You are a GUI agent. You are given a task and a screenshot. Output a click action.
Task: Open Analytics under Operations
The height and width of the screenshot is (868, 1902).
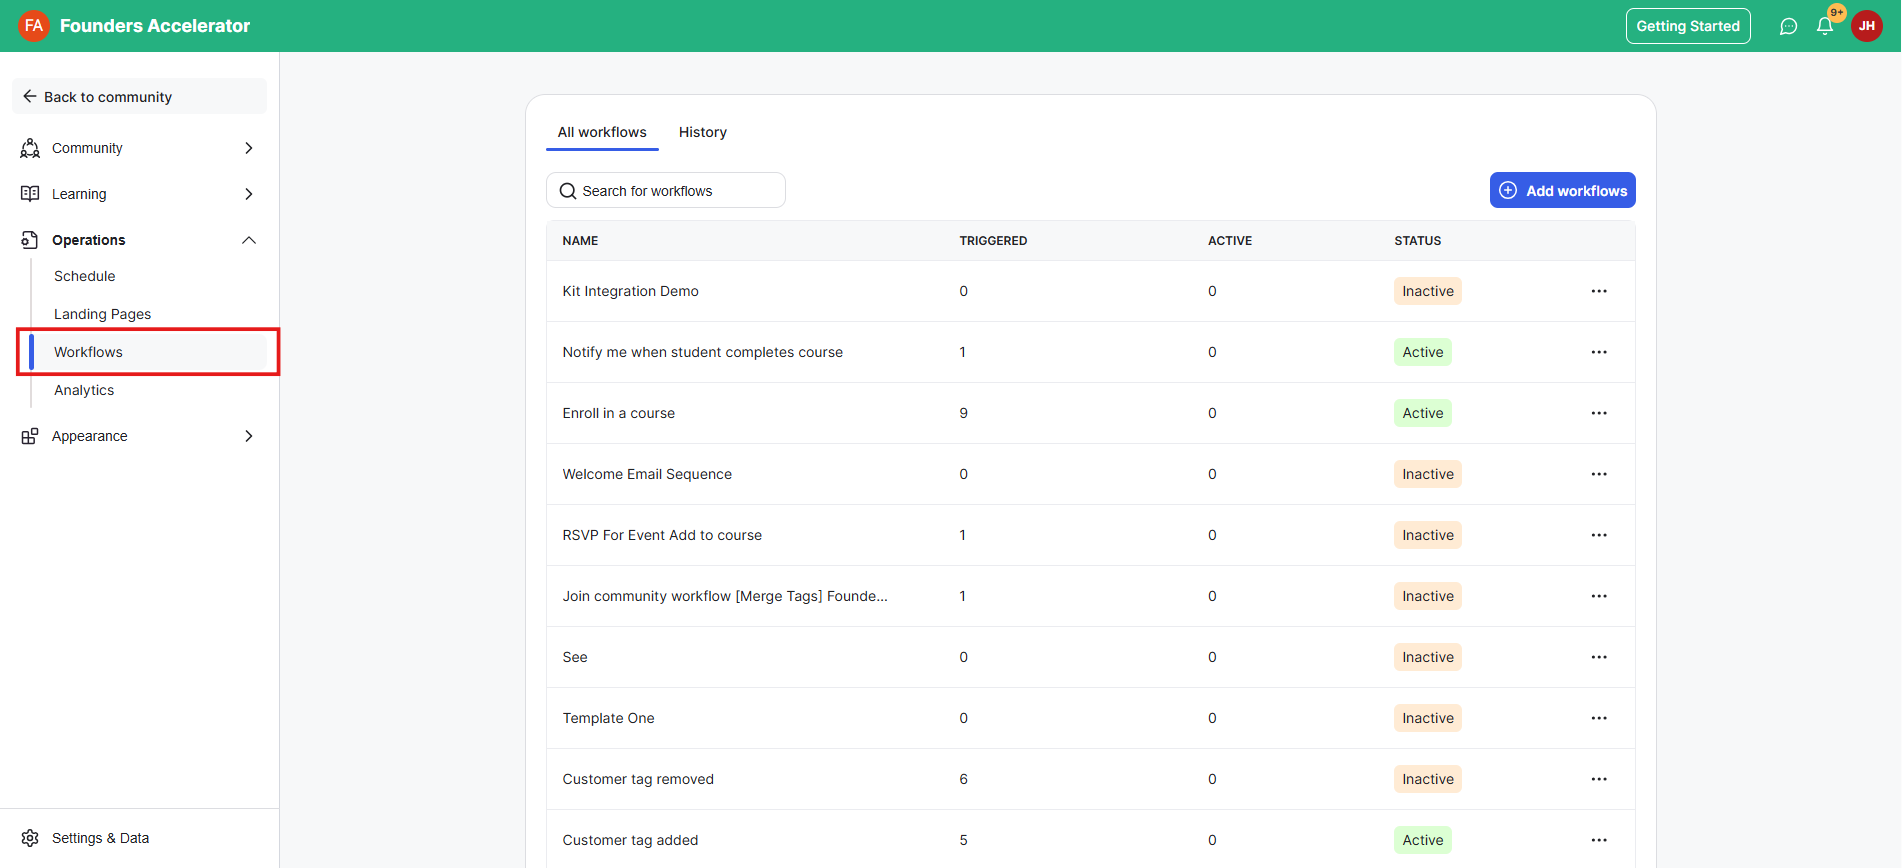click(x=84, y=390)
